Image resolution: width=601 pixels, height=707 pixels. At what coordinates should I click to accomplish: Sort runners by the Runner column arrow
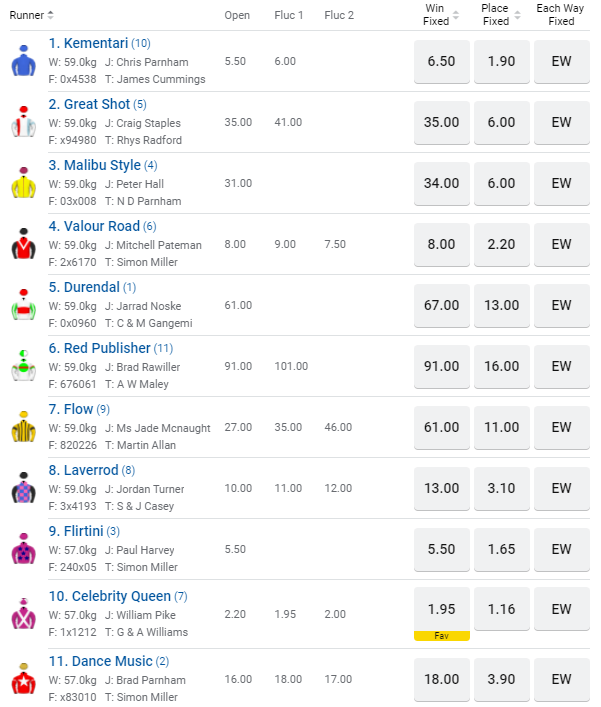pos(50,15)
